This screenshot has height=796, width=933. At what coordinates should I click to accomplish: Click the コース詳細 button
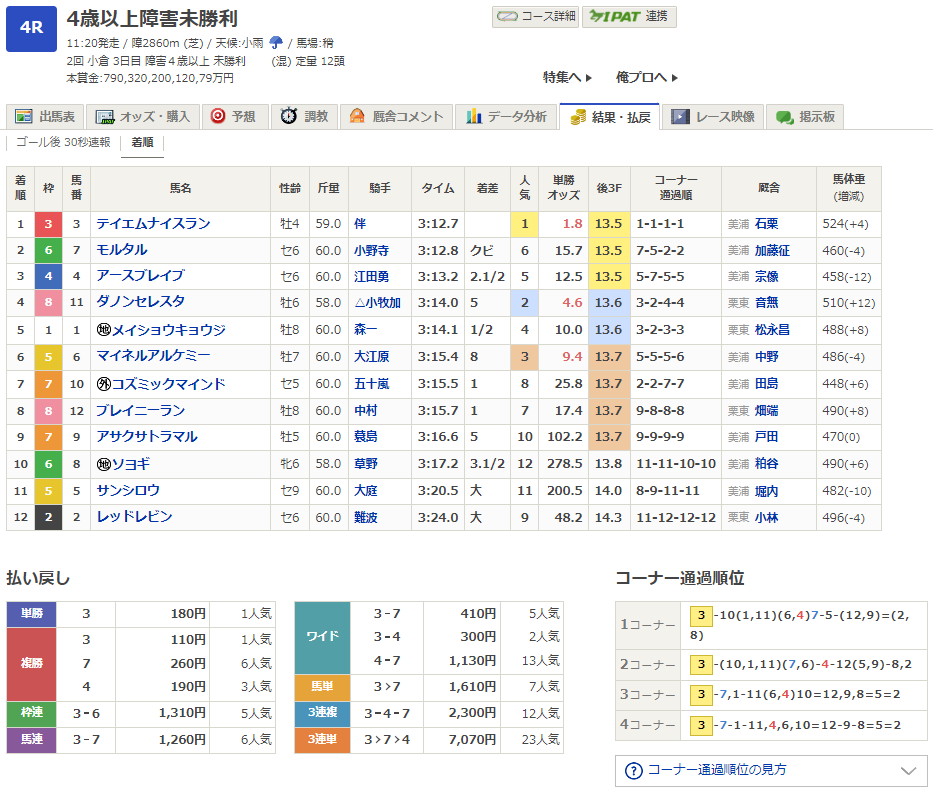pyautogui.click(x=536, y=17)
